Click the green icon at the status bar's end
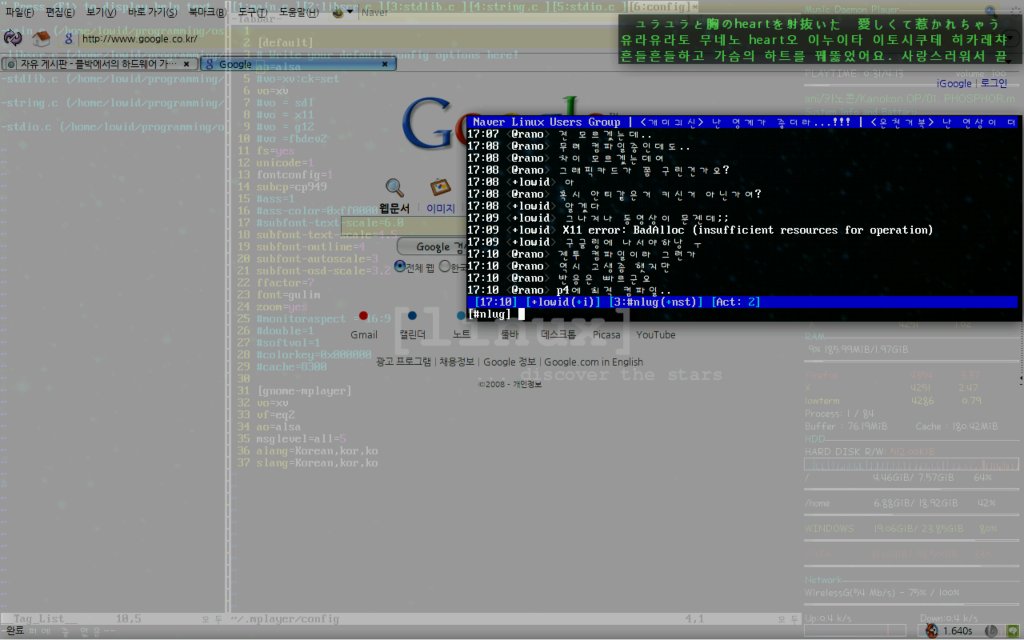This screenshot has width=1024, height=640. point(1012,631)
